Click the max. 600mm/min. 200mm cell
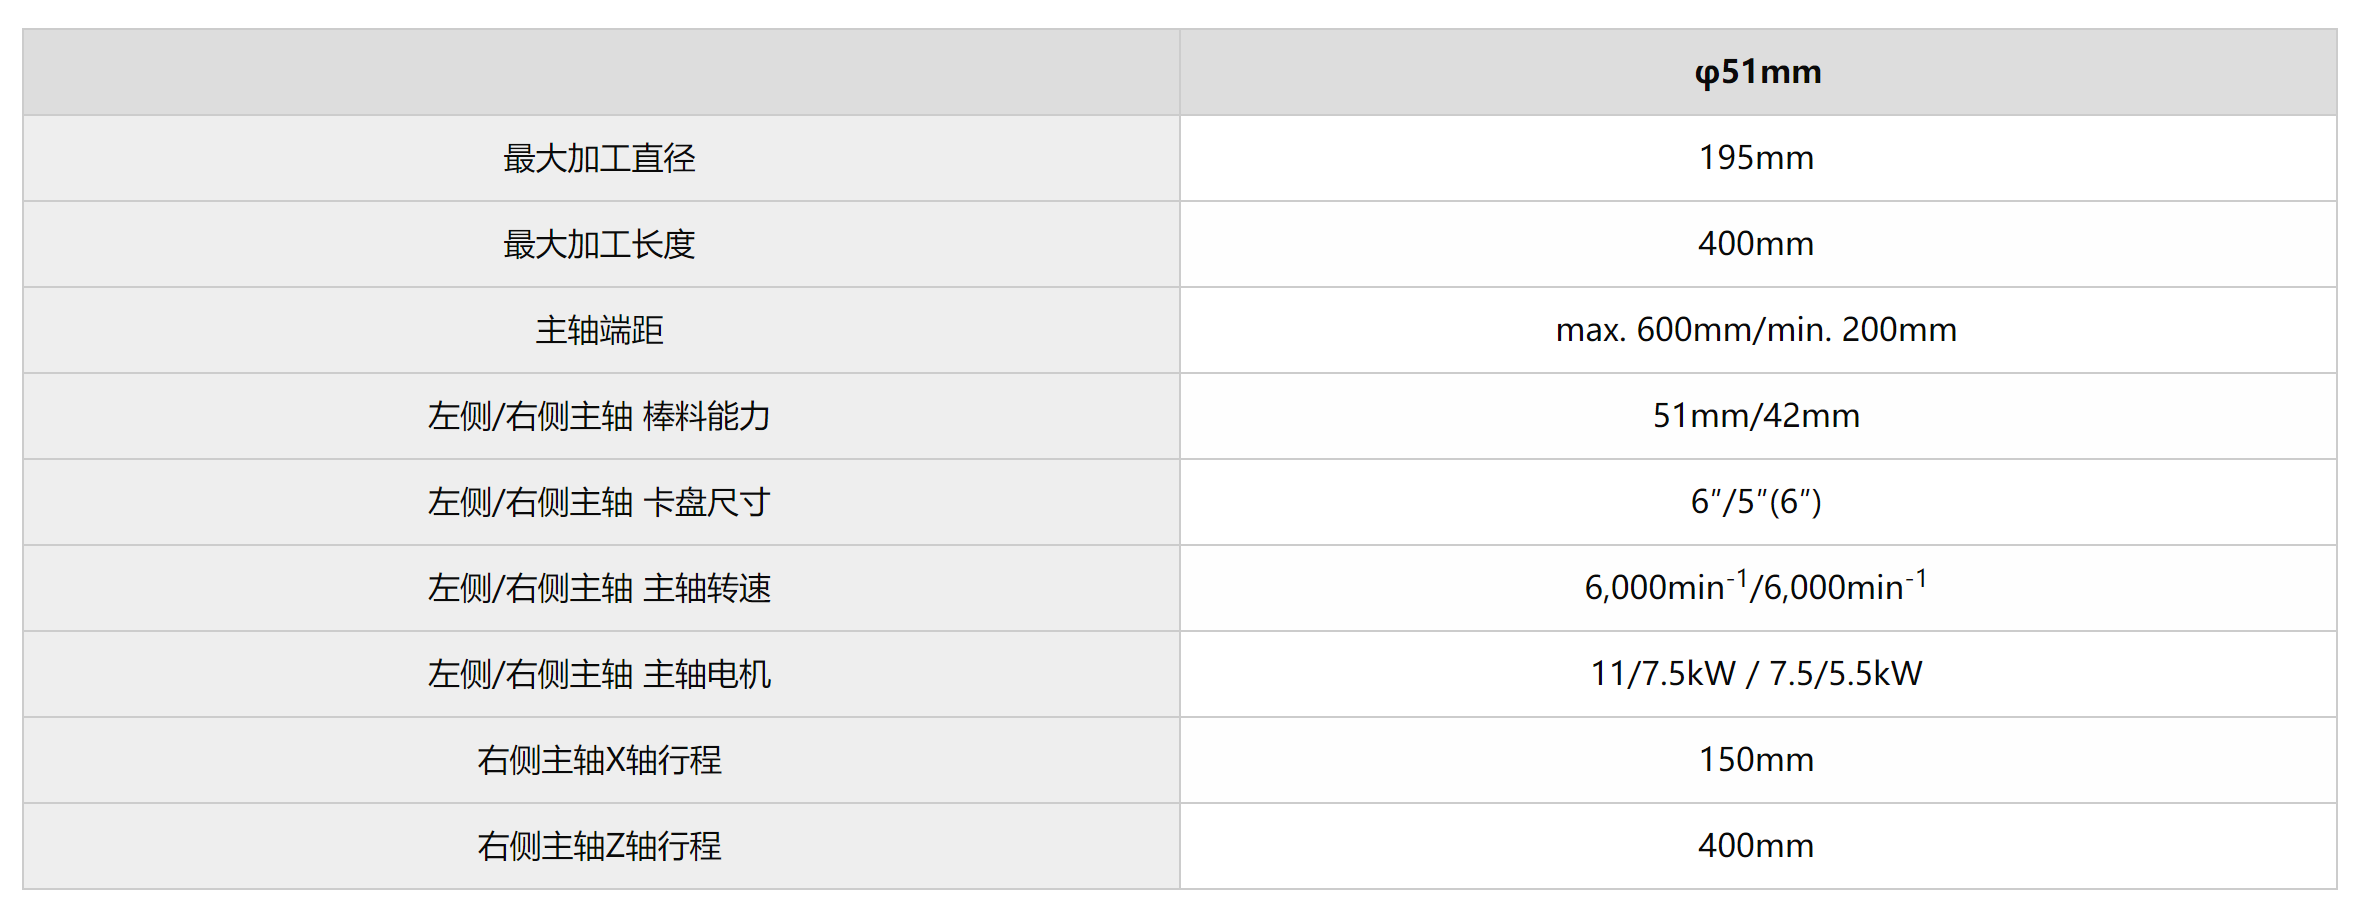2361x916 pixels. (1756, 330)
